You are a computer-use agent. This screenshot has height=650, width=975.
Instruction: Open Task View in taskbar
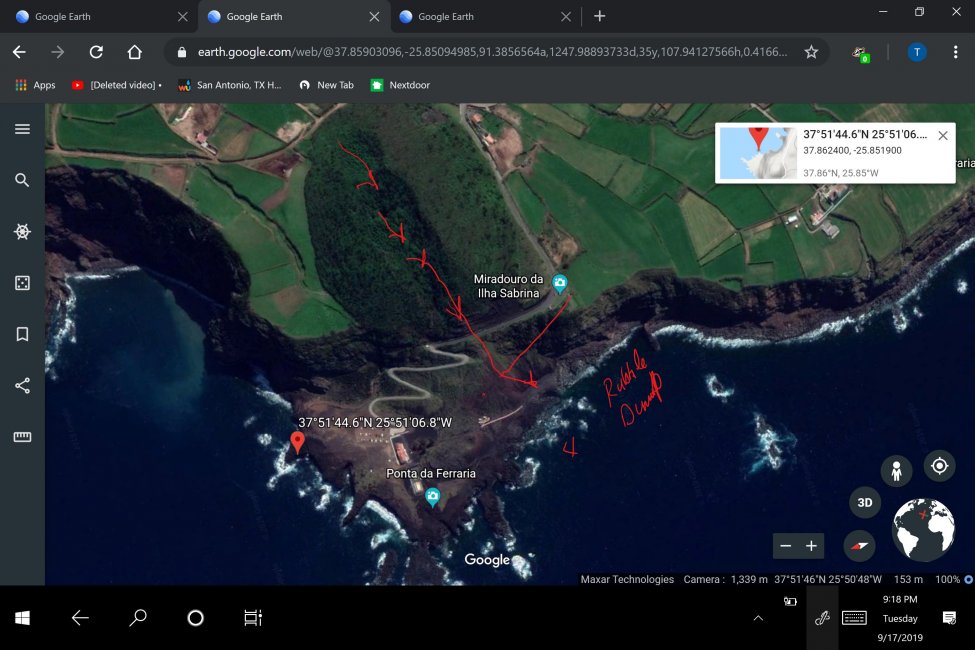pyautogui.click(x=253, y=618)
